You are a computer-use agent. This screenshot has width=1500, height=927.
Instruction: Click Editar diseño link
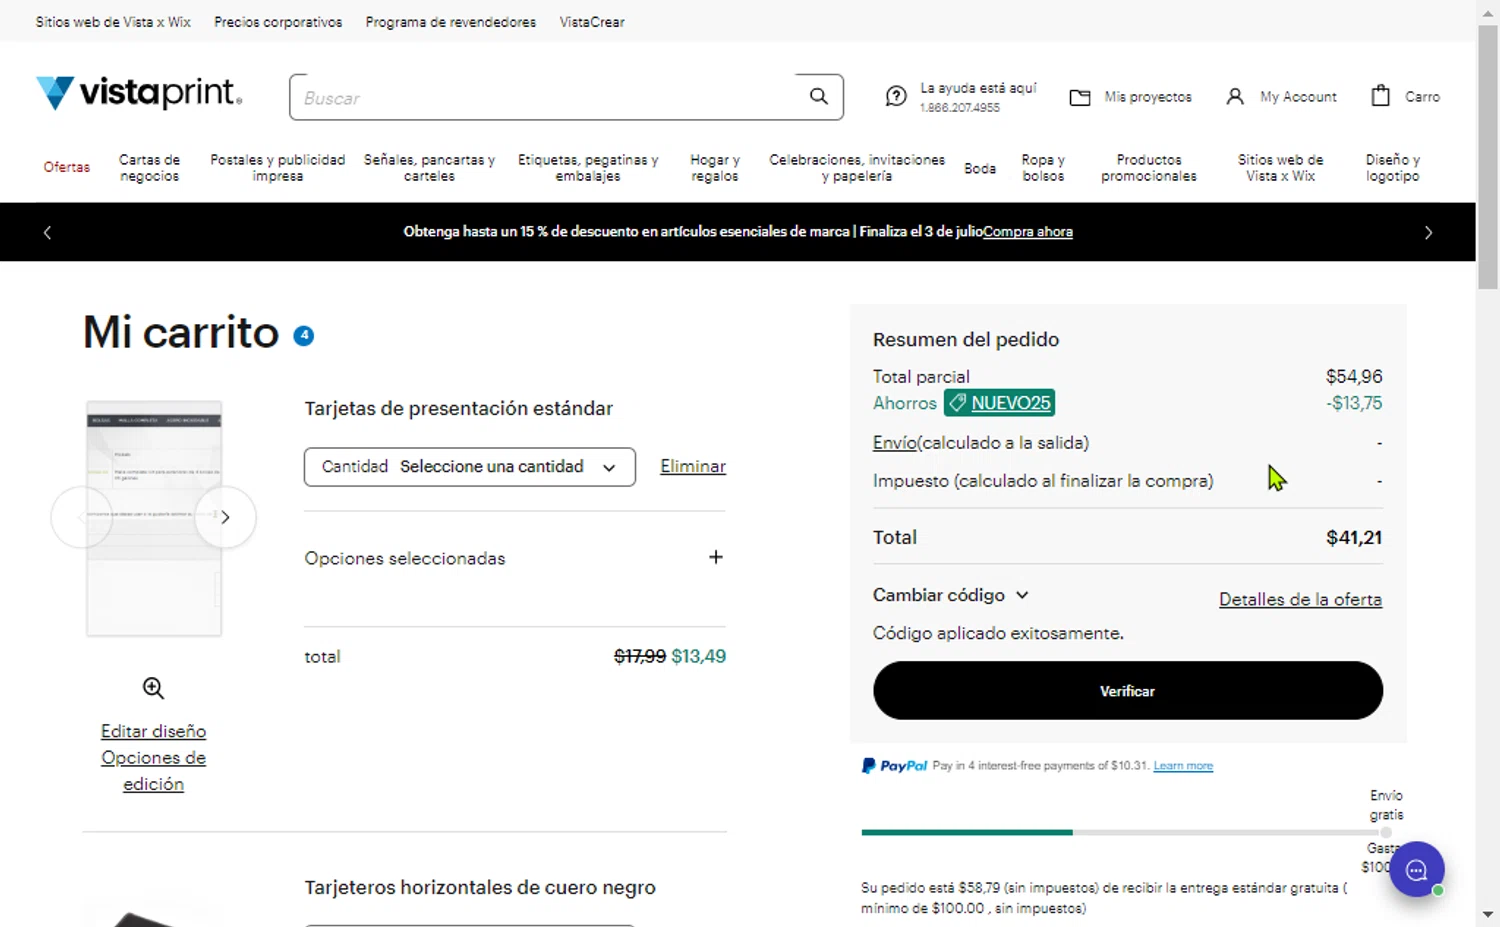153,731
